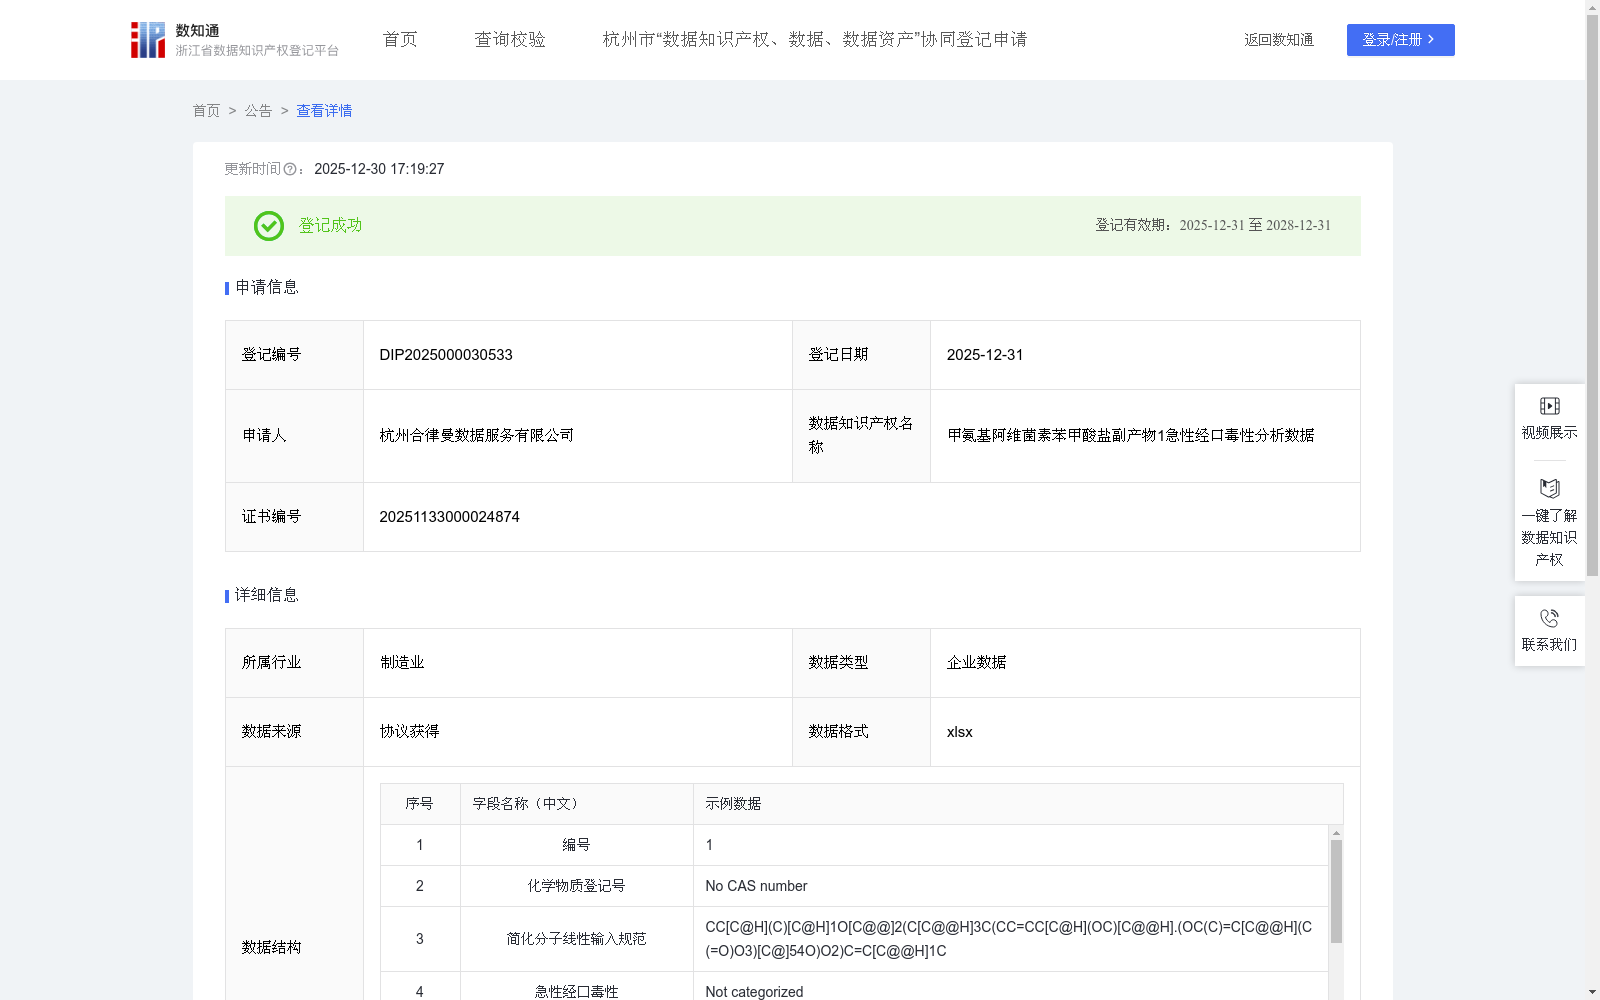Click the 详细信息 section heading
This screenshot has width=1600, height=1000.
pos(266,596)
